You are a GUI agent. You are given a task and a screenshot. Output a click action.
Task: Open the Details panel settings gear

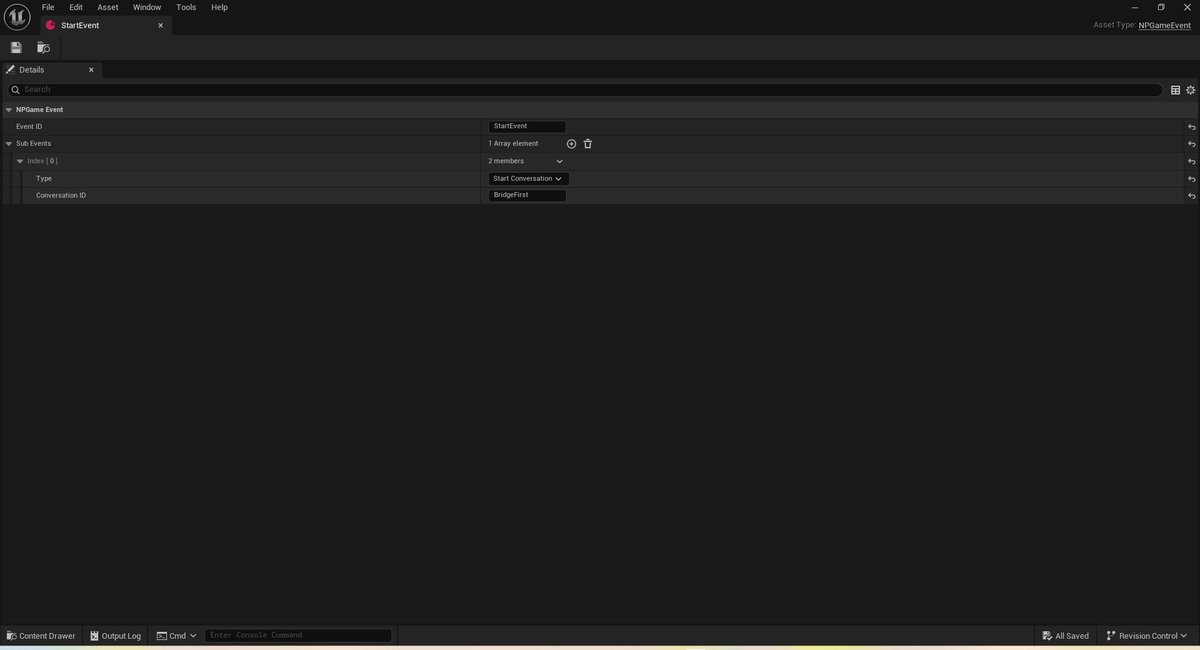coord(1190,89)
